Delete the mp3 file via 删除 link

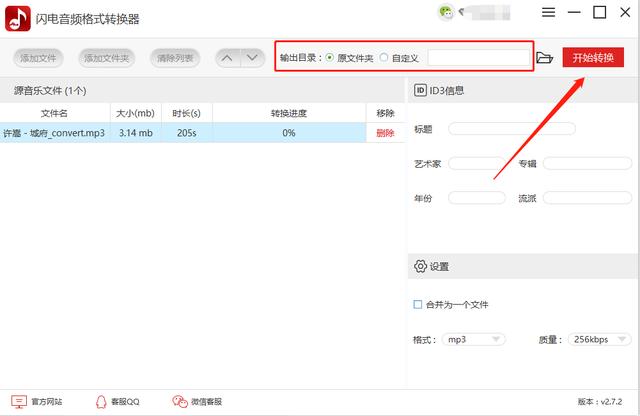[x=385, y=133]
